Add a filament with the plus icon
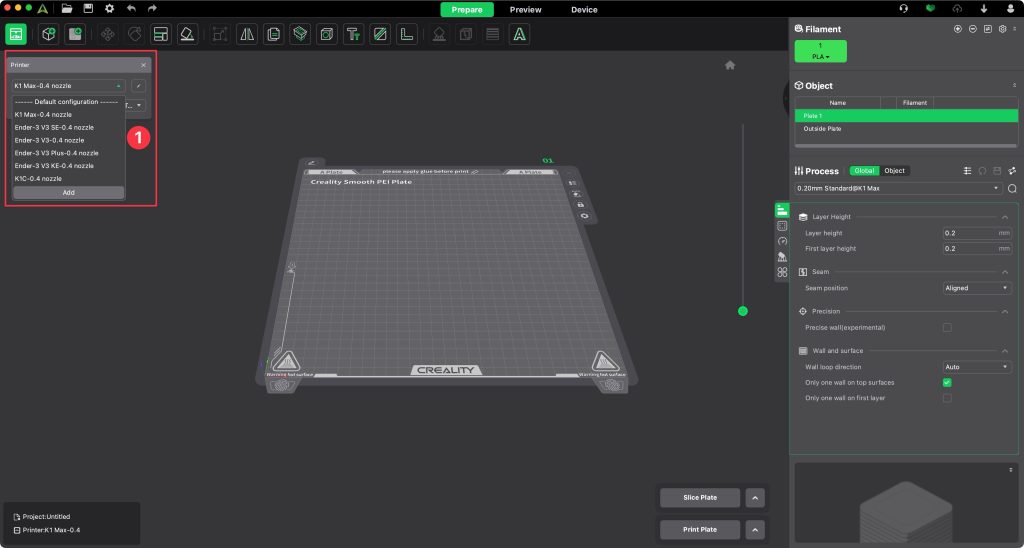The width and height of the screenshot is (1024, 548). 958,29
